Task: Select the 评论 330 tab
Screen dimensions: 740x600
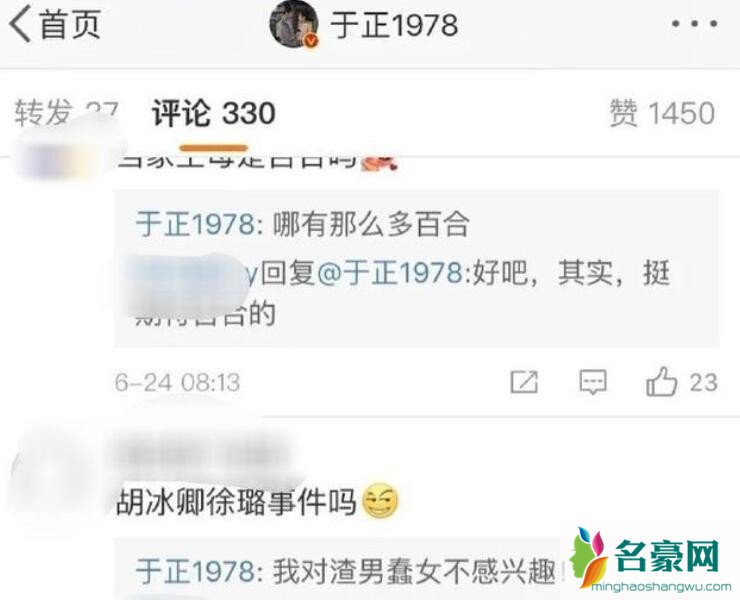Action: coord(213,114)
